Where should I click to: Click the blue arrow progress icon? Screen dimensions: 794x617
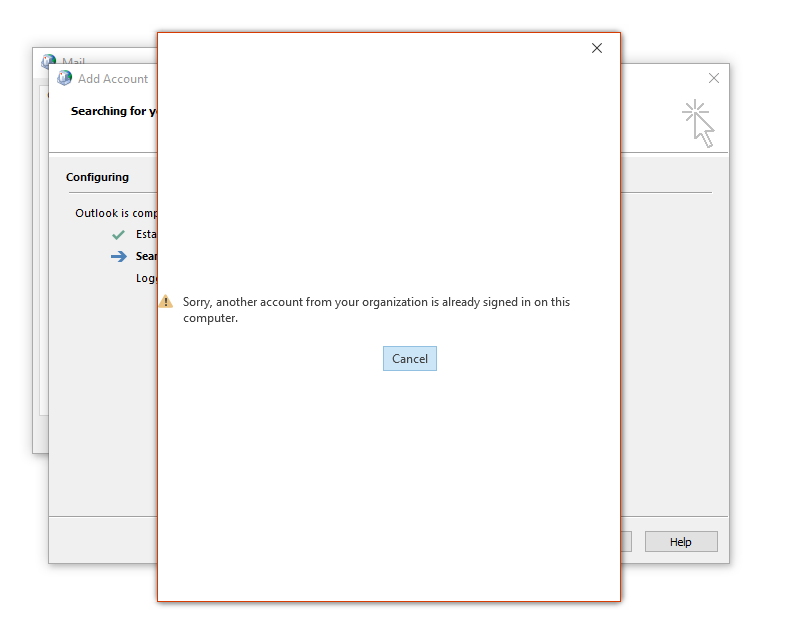click(118, 256)
